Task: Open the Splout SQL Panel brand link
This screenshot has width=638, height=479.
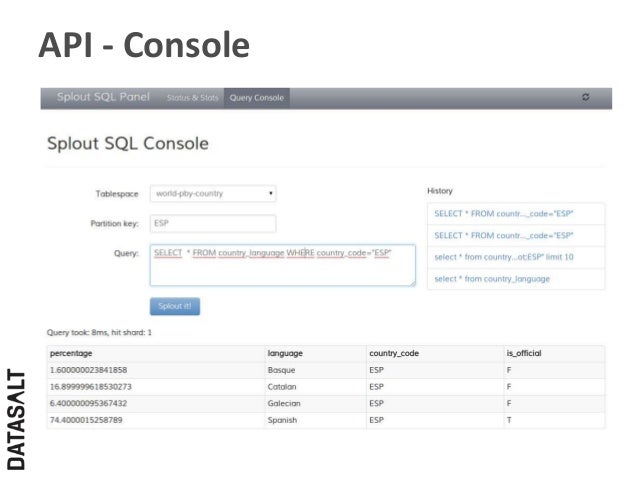Action: click(103, 97)
